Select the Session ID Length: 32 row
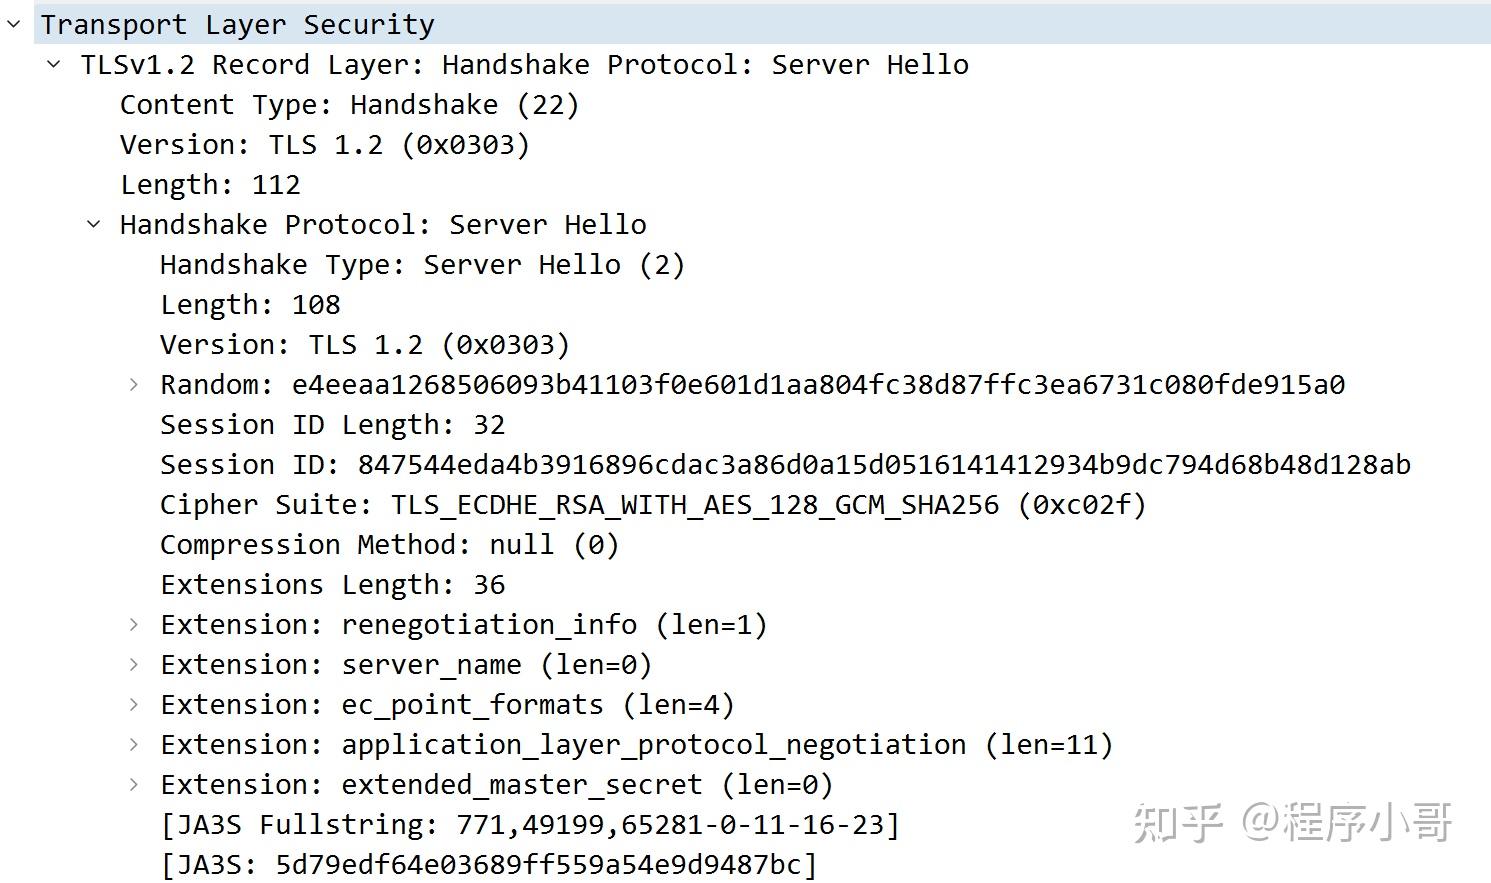Screen dimensions: 1491x883 tap(332, 425)
